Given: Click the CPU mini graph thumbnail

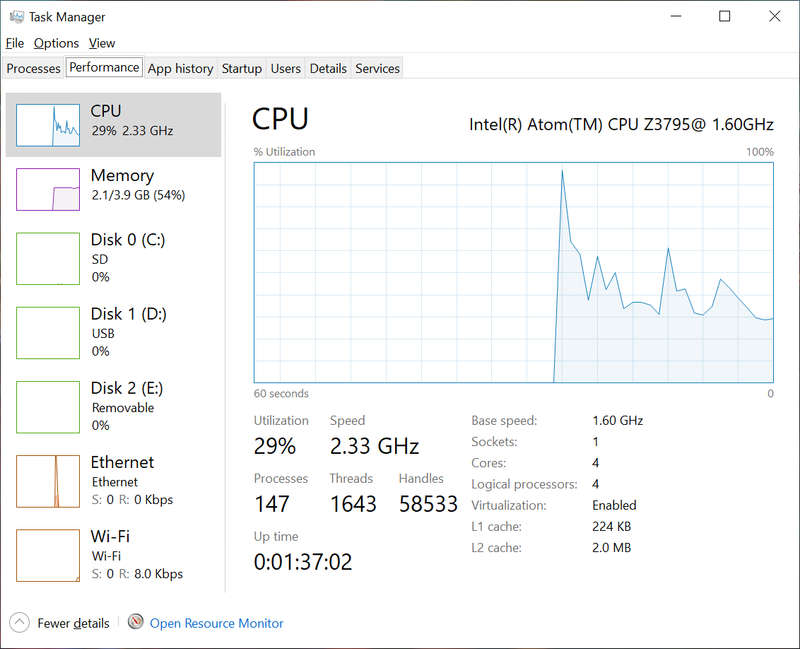Looking at the screenshot, I should [x=48, y=124].
